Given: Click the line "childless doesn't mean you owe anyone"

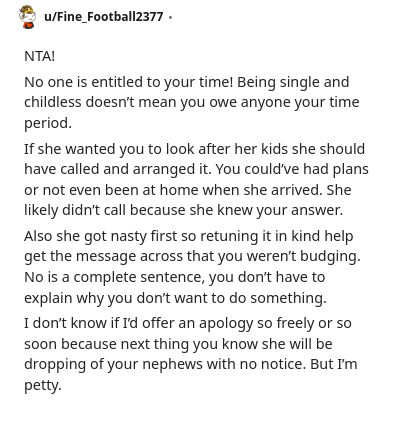Looking at the screenshot, I should [192, 102].
